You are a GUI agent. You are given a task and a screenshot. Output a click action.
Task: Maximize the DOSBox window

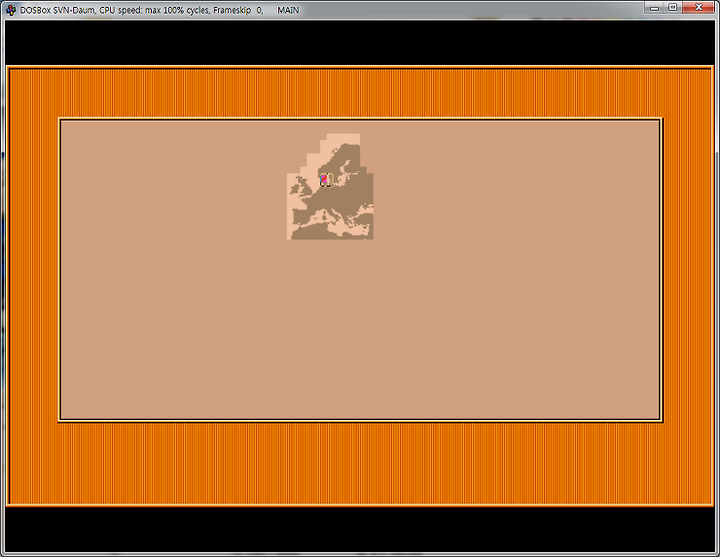(673, 8)
